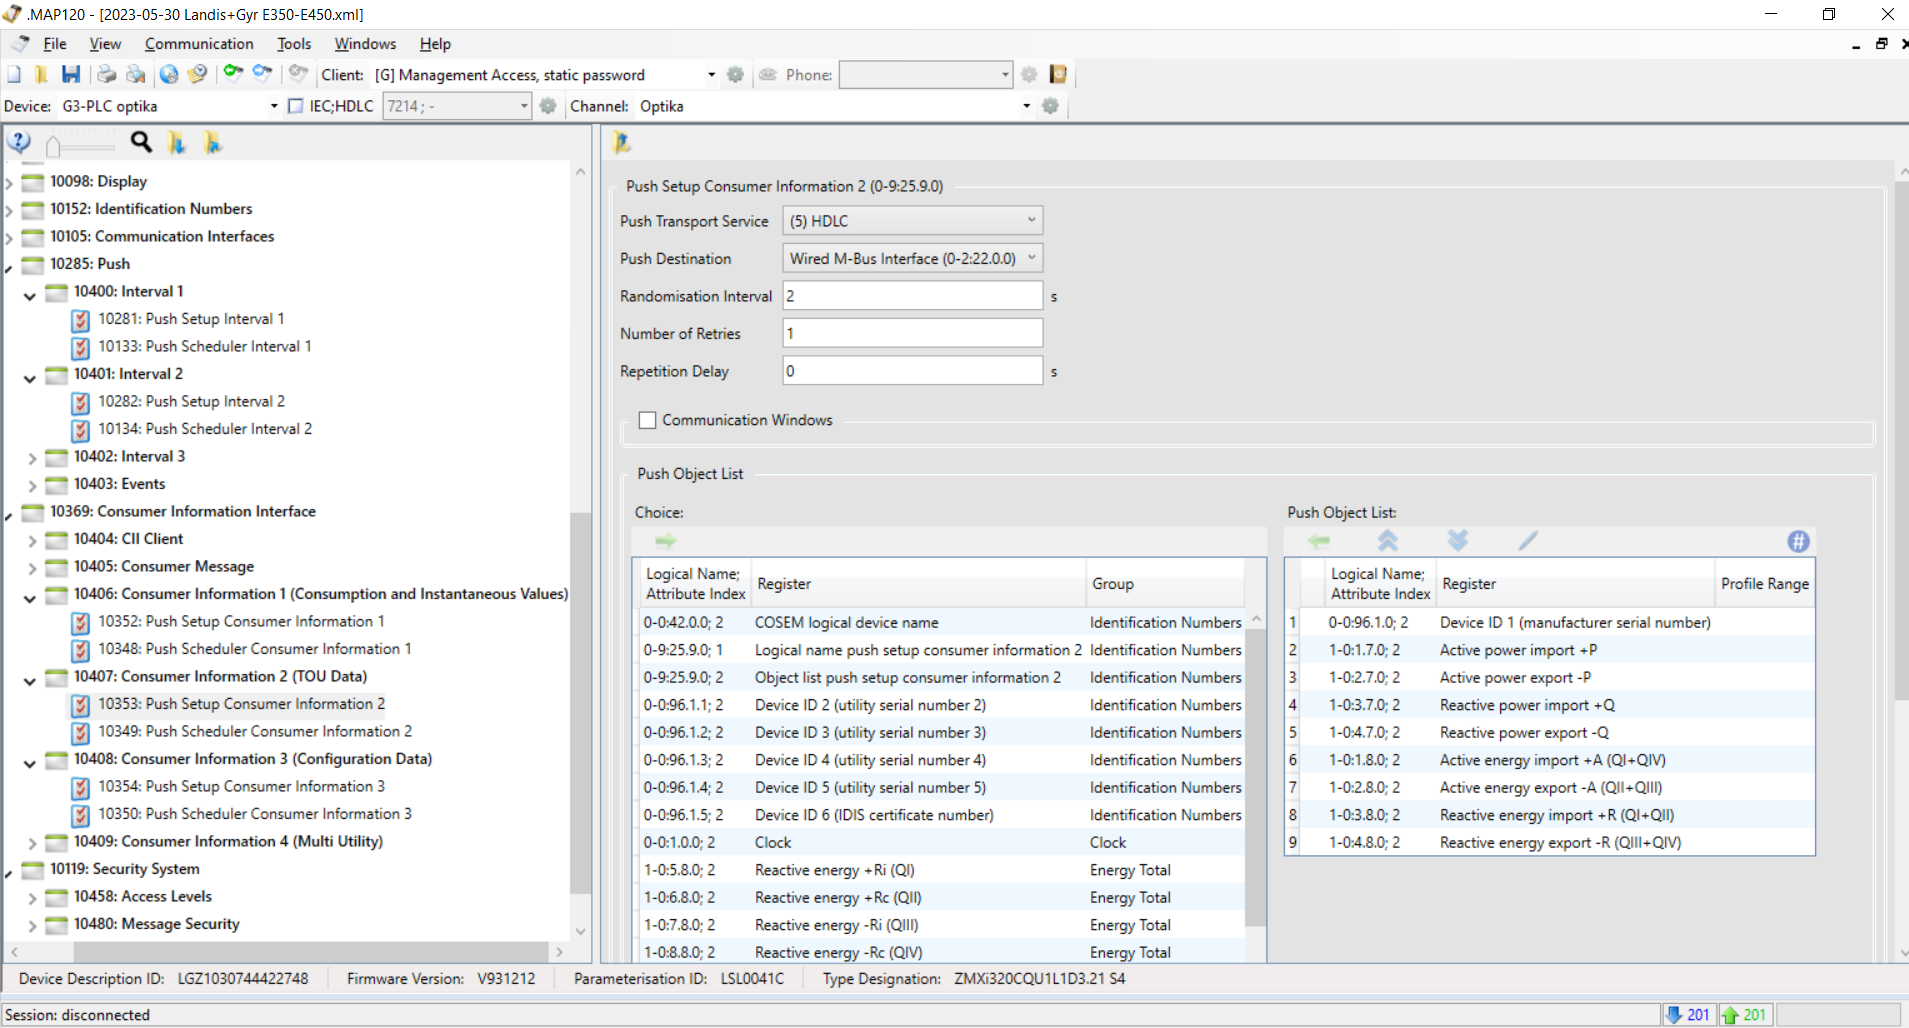
Task: Click the help question mark icon
Action: [19, 143]
